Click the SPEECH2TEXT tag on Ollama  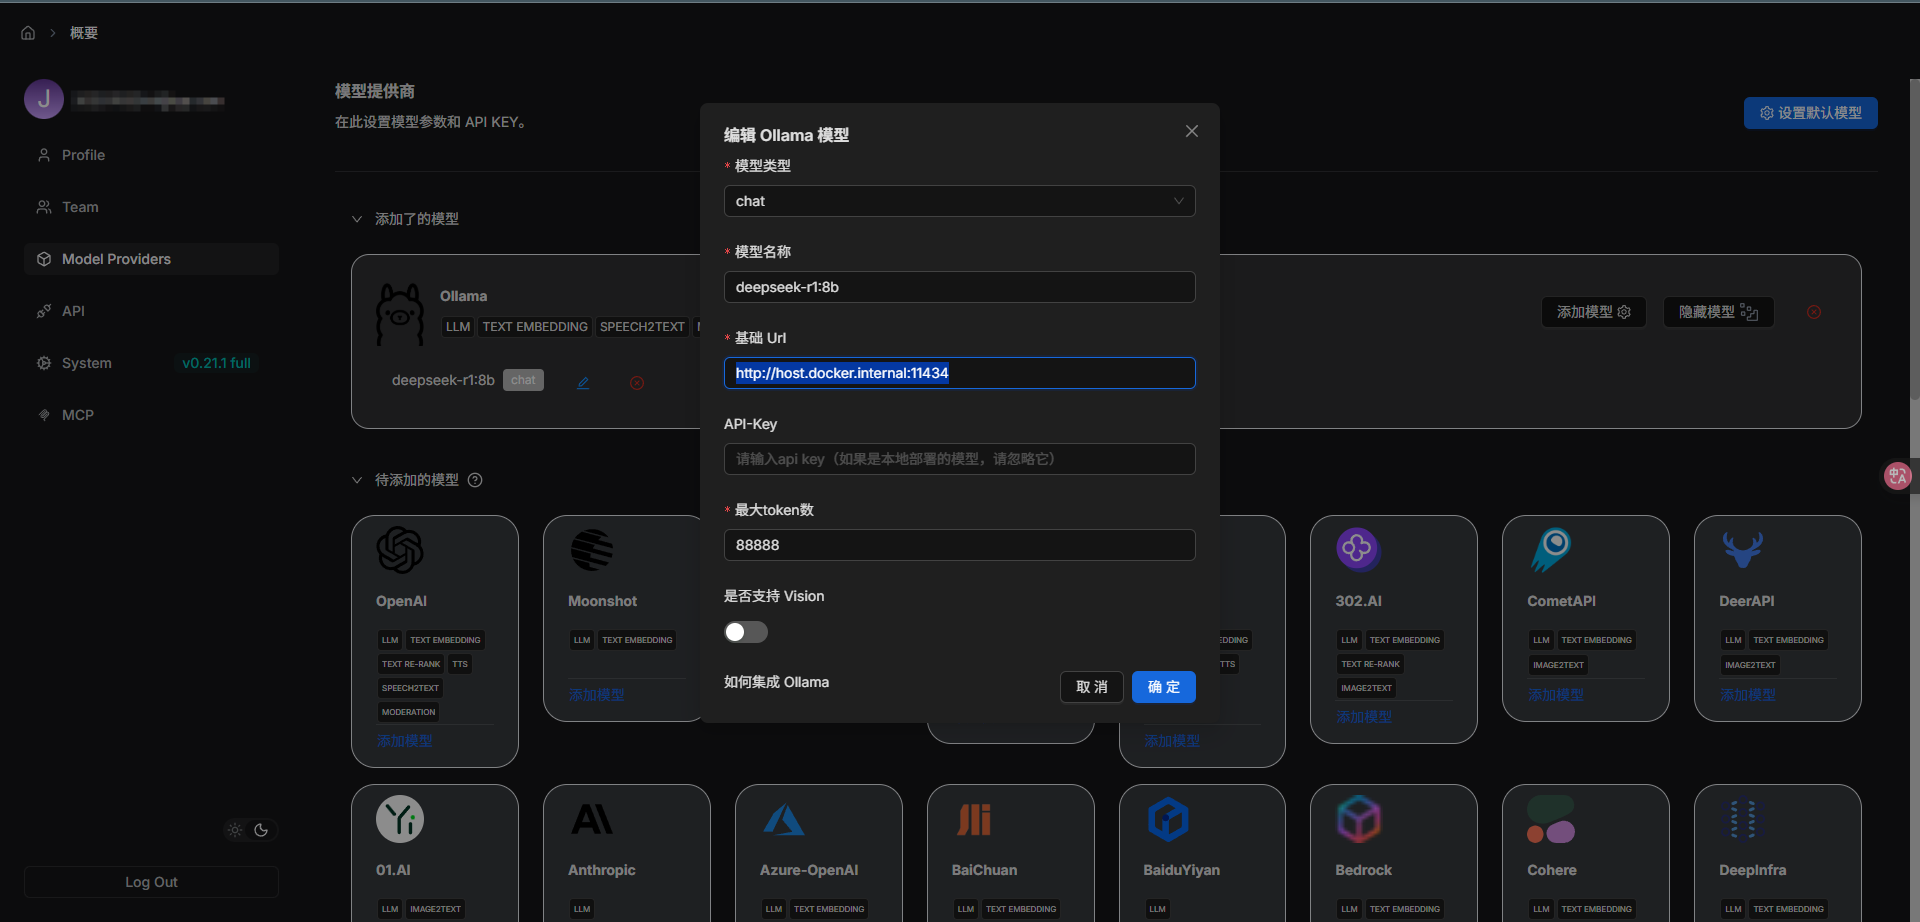pyautogui.click(x=642, y=327)
